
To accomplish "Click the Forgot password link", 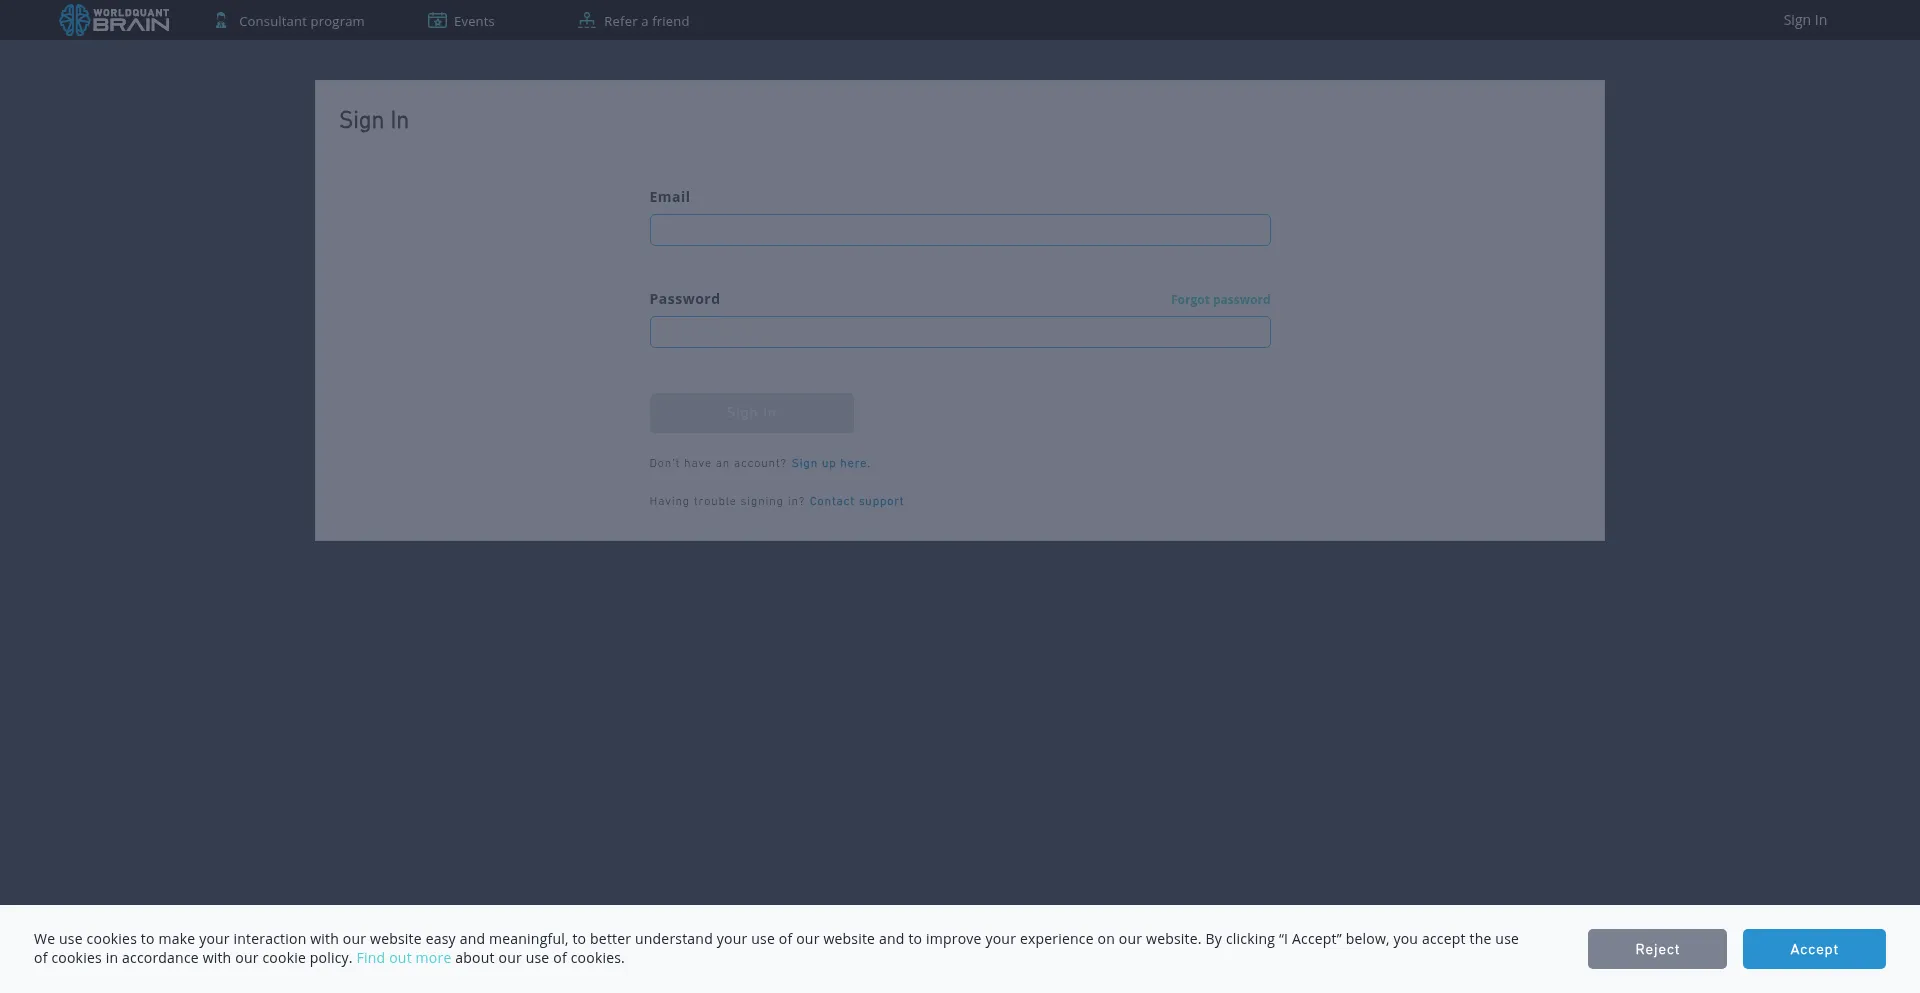I will pyautogui.click(x=1220, y=300).
